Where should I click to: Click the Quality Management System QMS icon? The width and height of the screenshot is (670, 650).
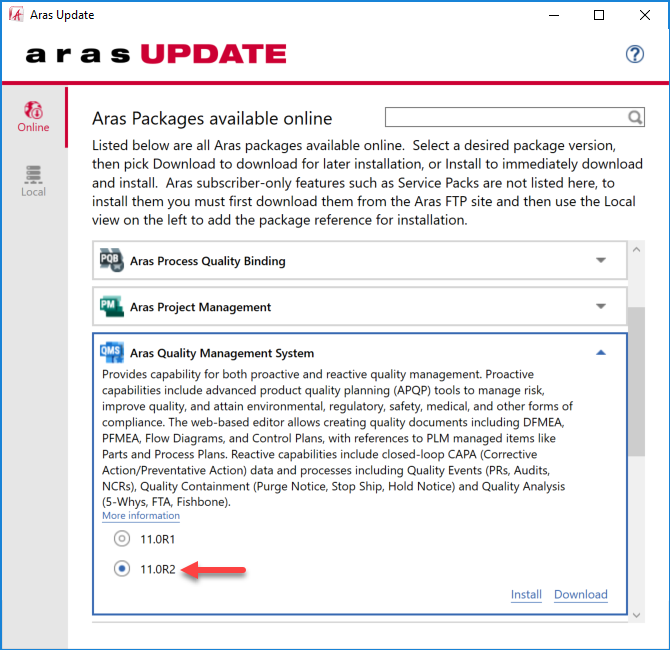(111, 352)
